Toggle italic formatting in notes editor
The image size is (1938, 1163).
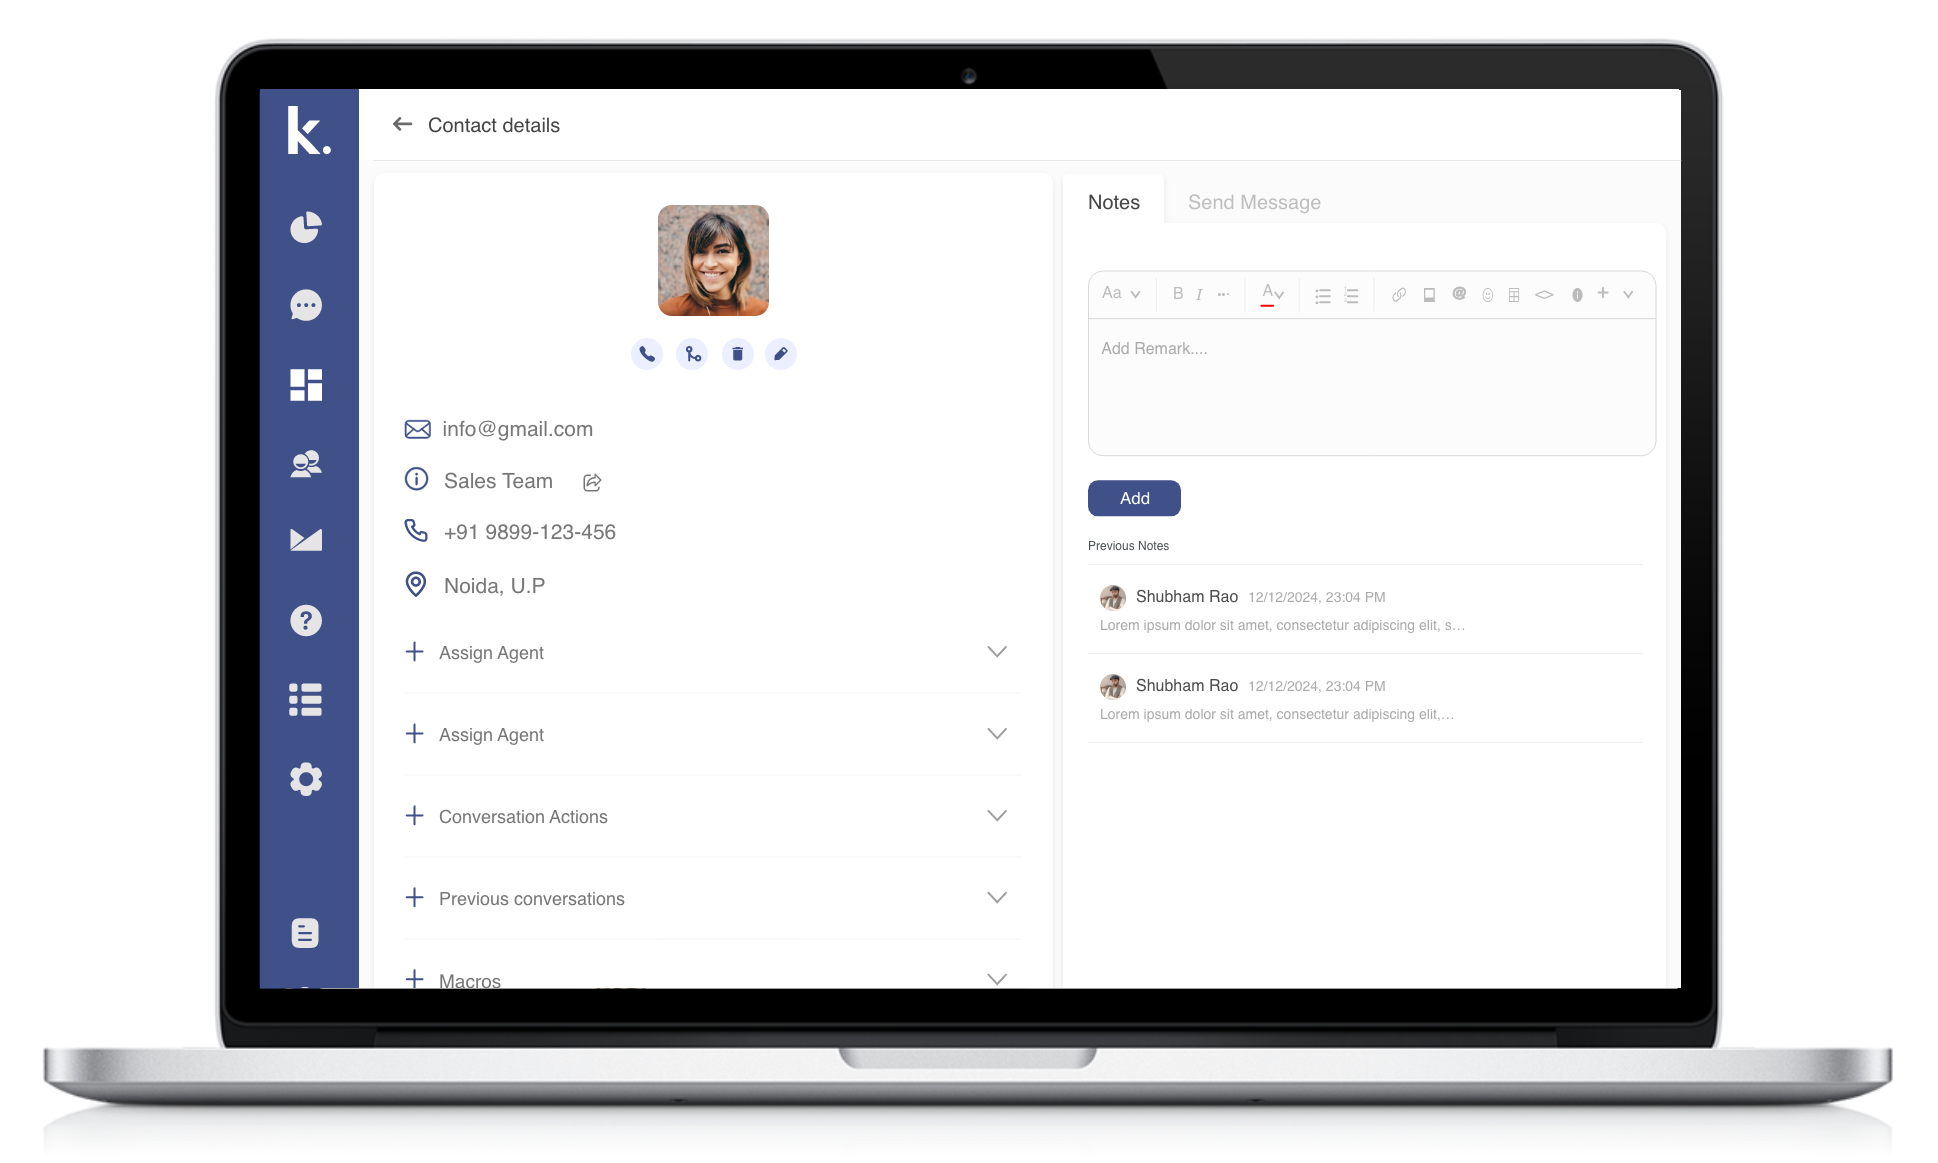[1199, 294]
